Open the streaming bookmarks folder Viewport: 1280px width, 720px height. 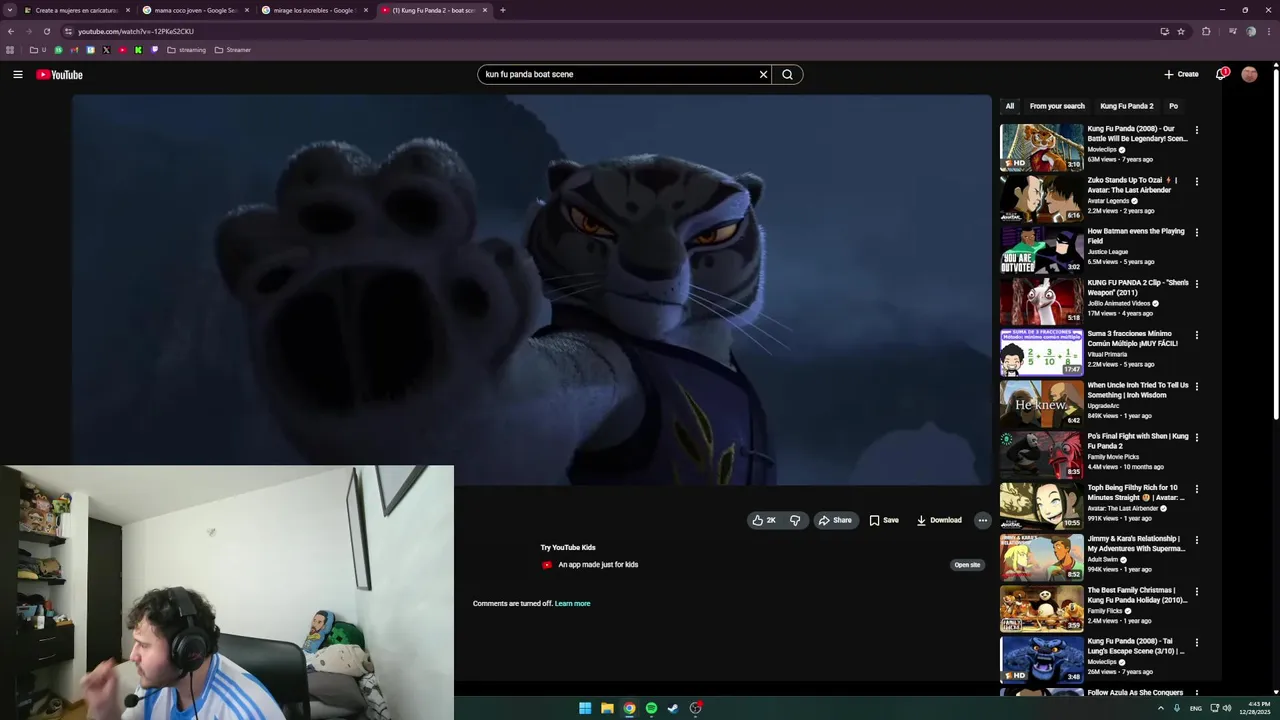(x=186, y=50)
